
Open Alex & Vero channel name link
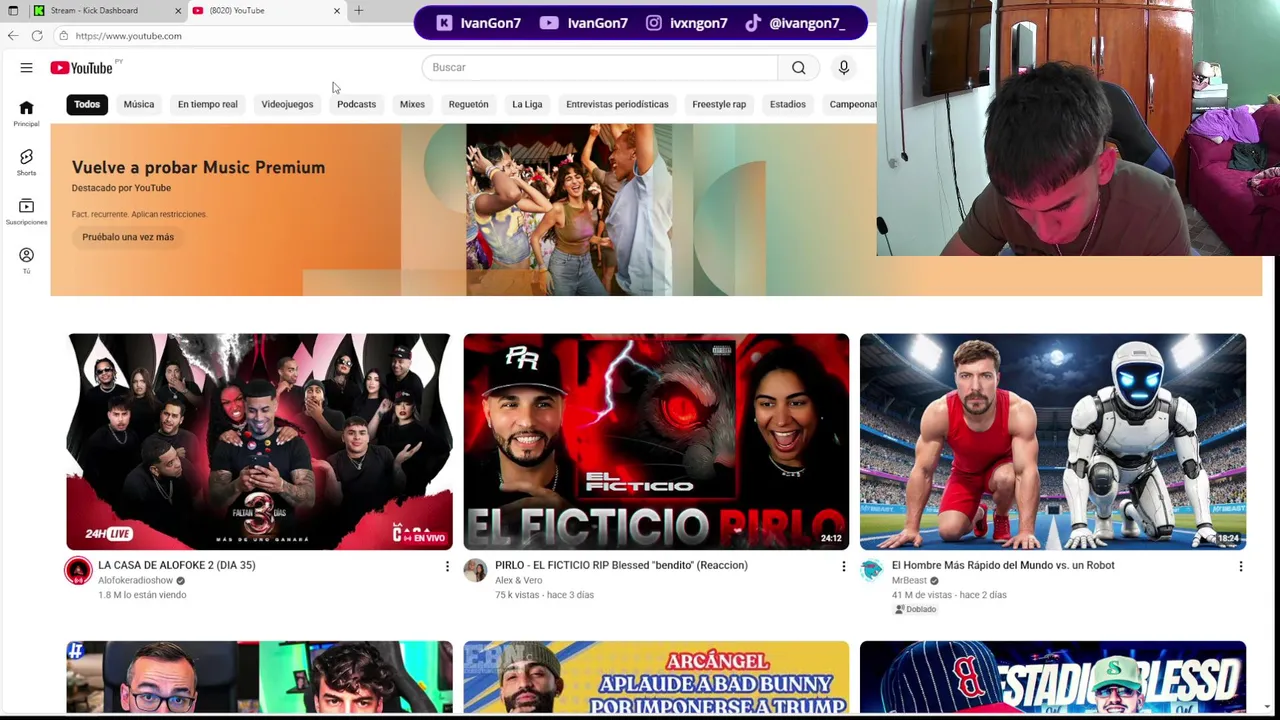coord(518,580)
